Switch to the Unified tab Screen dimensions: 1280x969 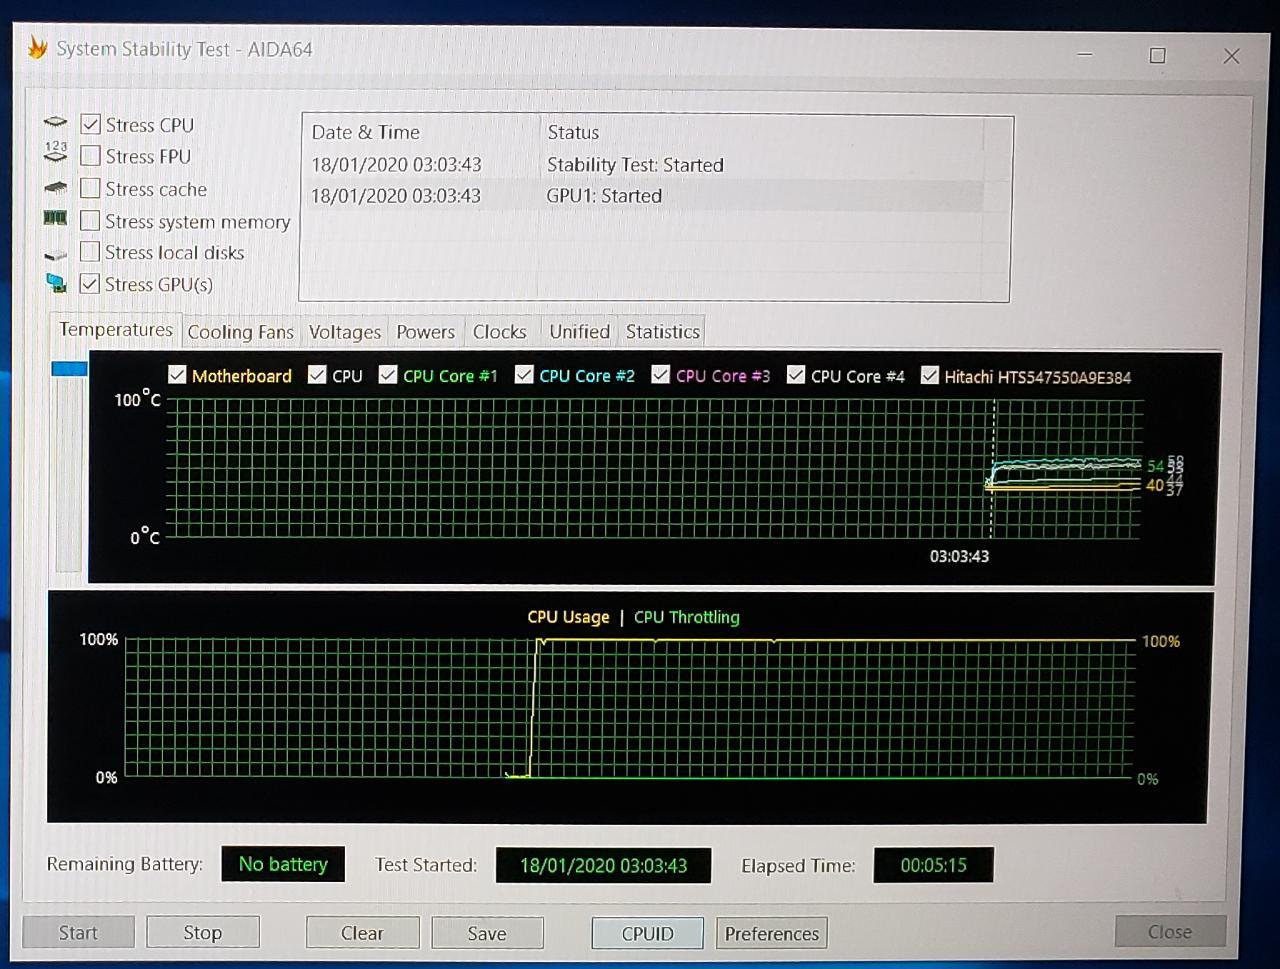[x=579, y=331]
